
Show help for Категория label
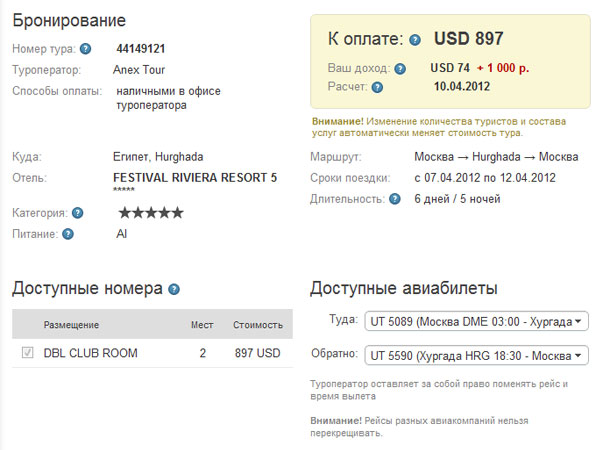click(x=78, y=213)
